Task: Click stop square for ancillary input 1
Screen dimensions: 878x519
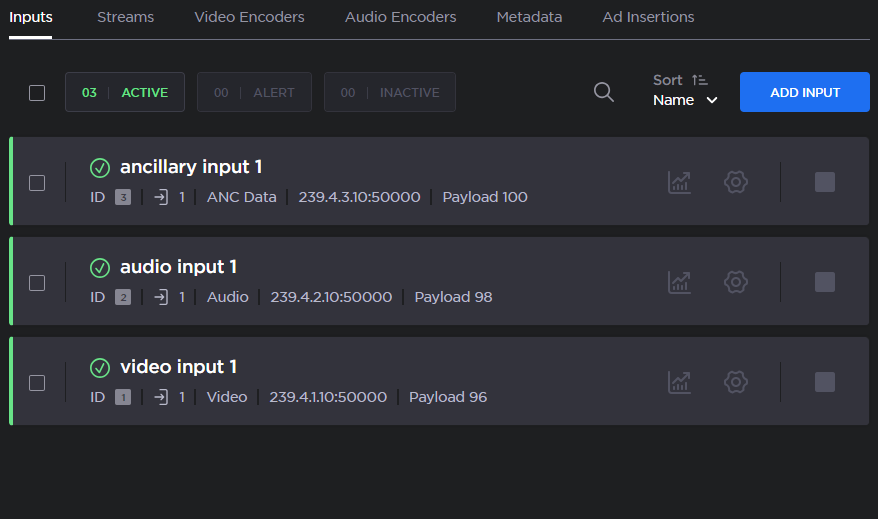Action: pyautogui.click(x=825, y=182)
